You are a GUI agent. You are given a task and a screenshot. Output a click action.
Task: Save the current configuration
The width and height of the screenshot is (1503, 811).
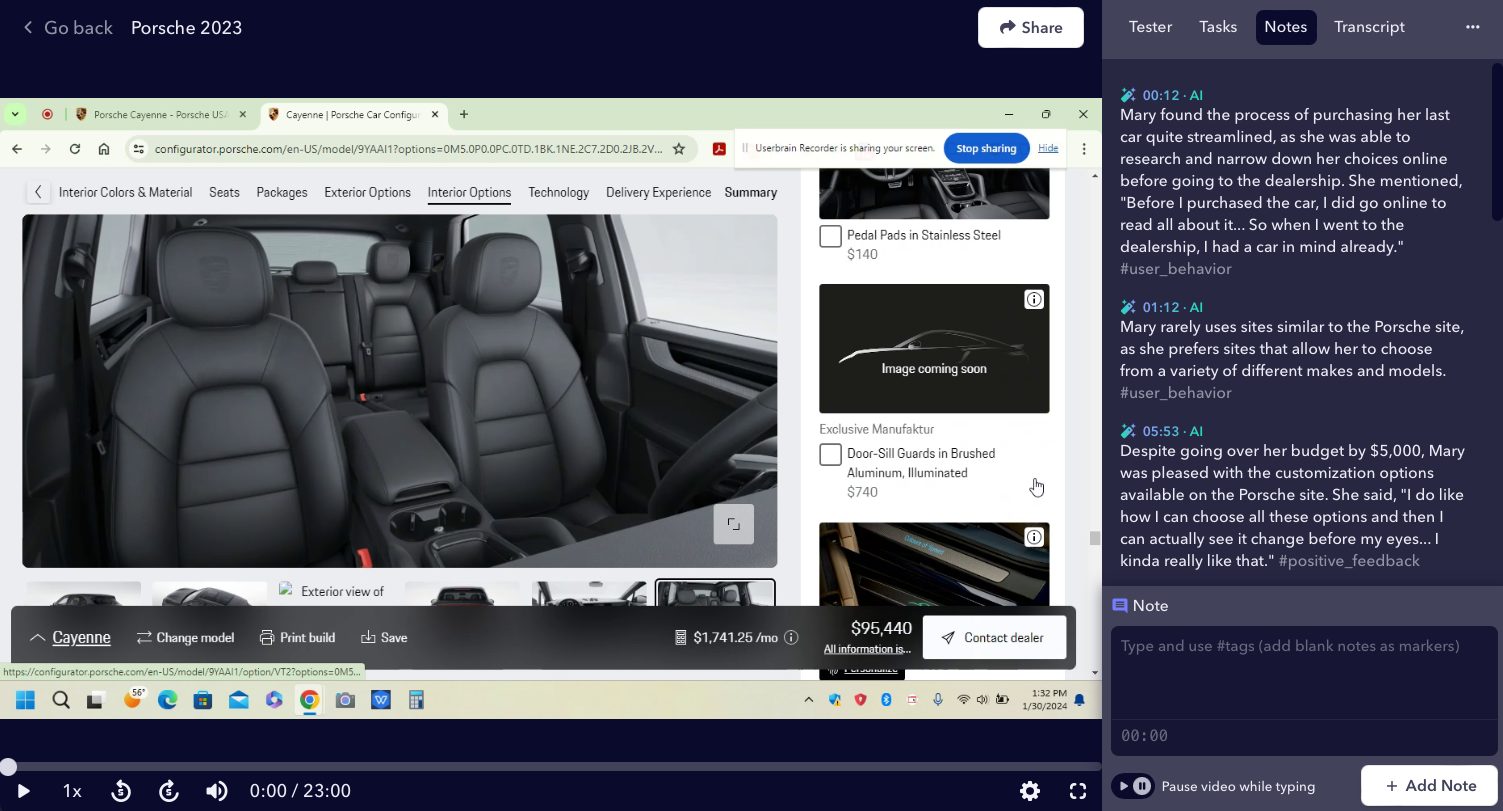384,637
